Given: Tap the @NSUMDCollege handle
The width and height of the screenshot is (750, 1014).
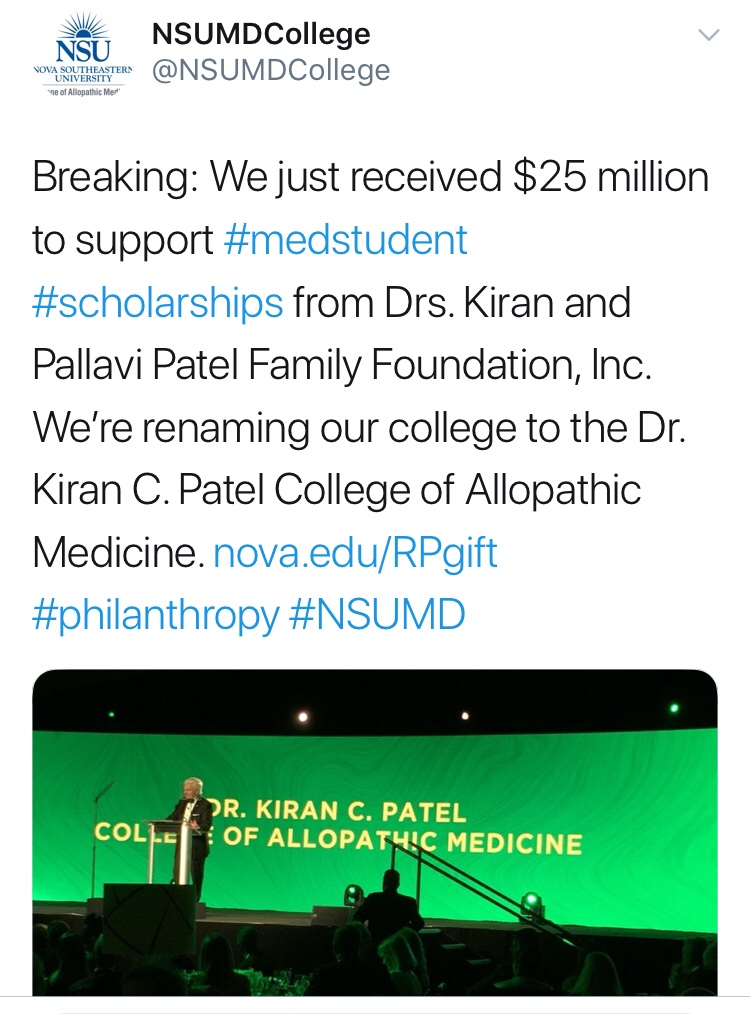Looking at the screenshot, I should pos(270,71).
